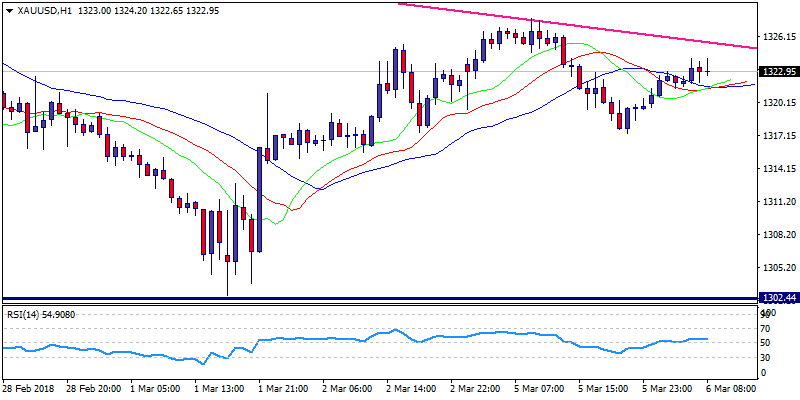
Task: Click the current price tag 1322.95
Action: (778, 72)
